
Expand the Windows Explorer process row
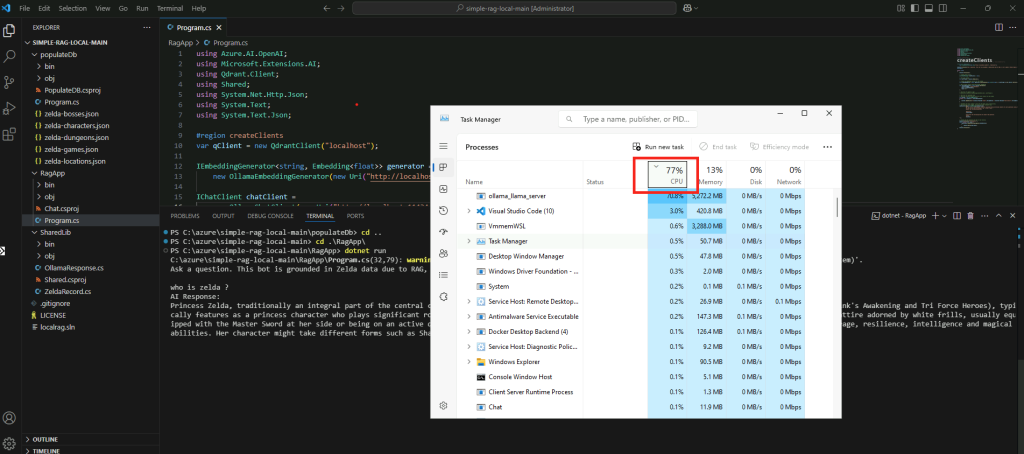468,361
